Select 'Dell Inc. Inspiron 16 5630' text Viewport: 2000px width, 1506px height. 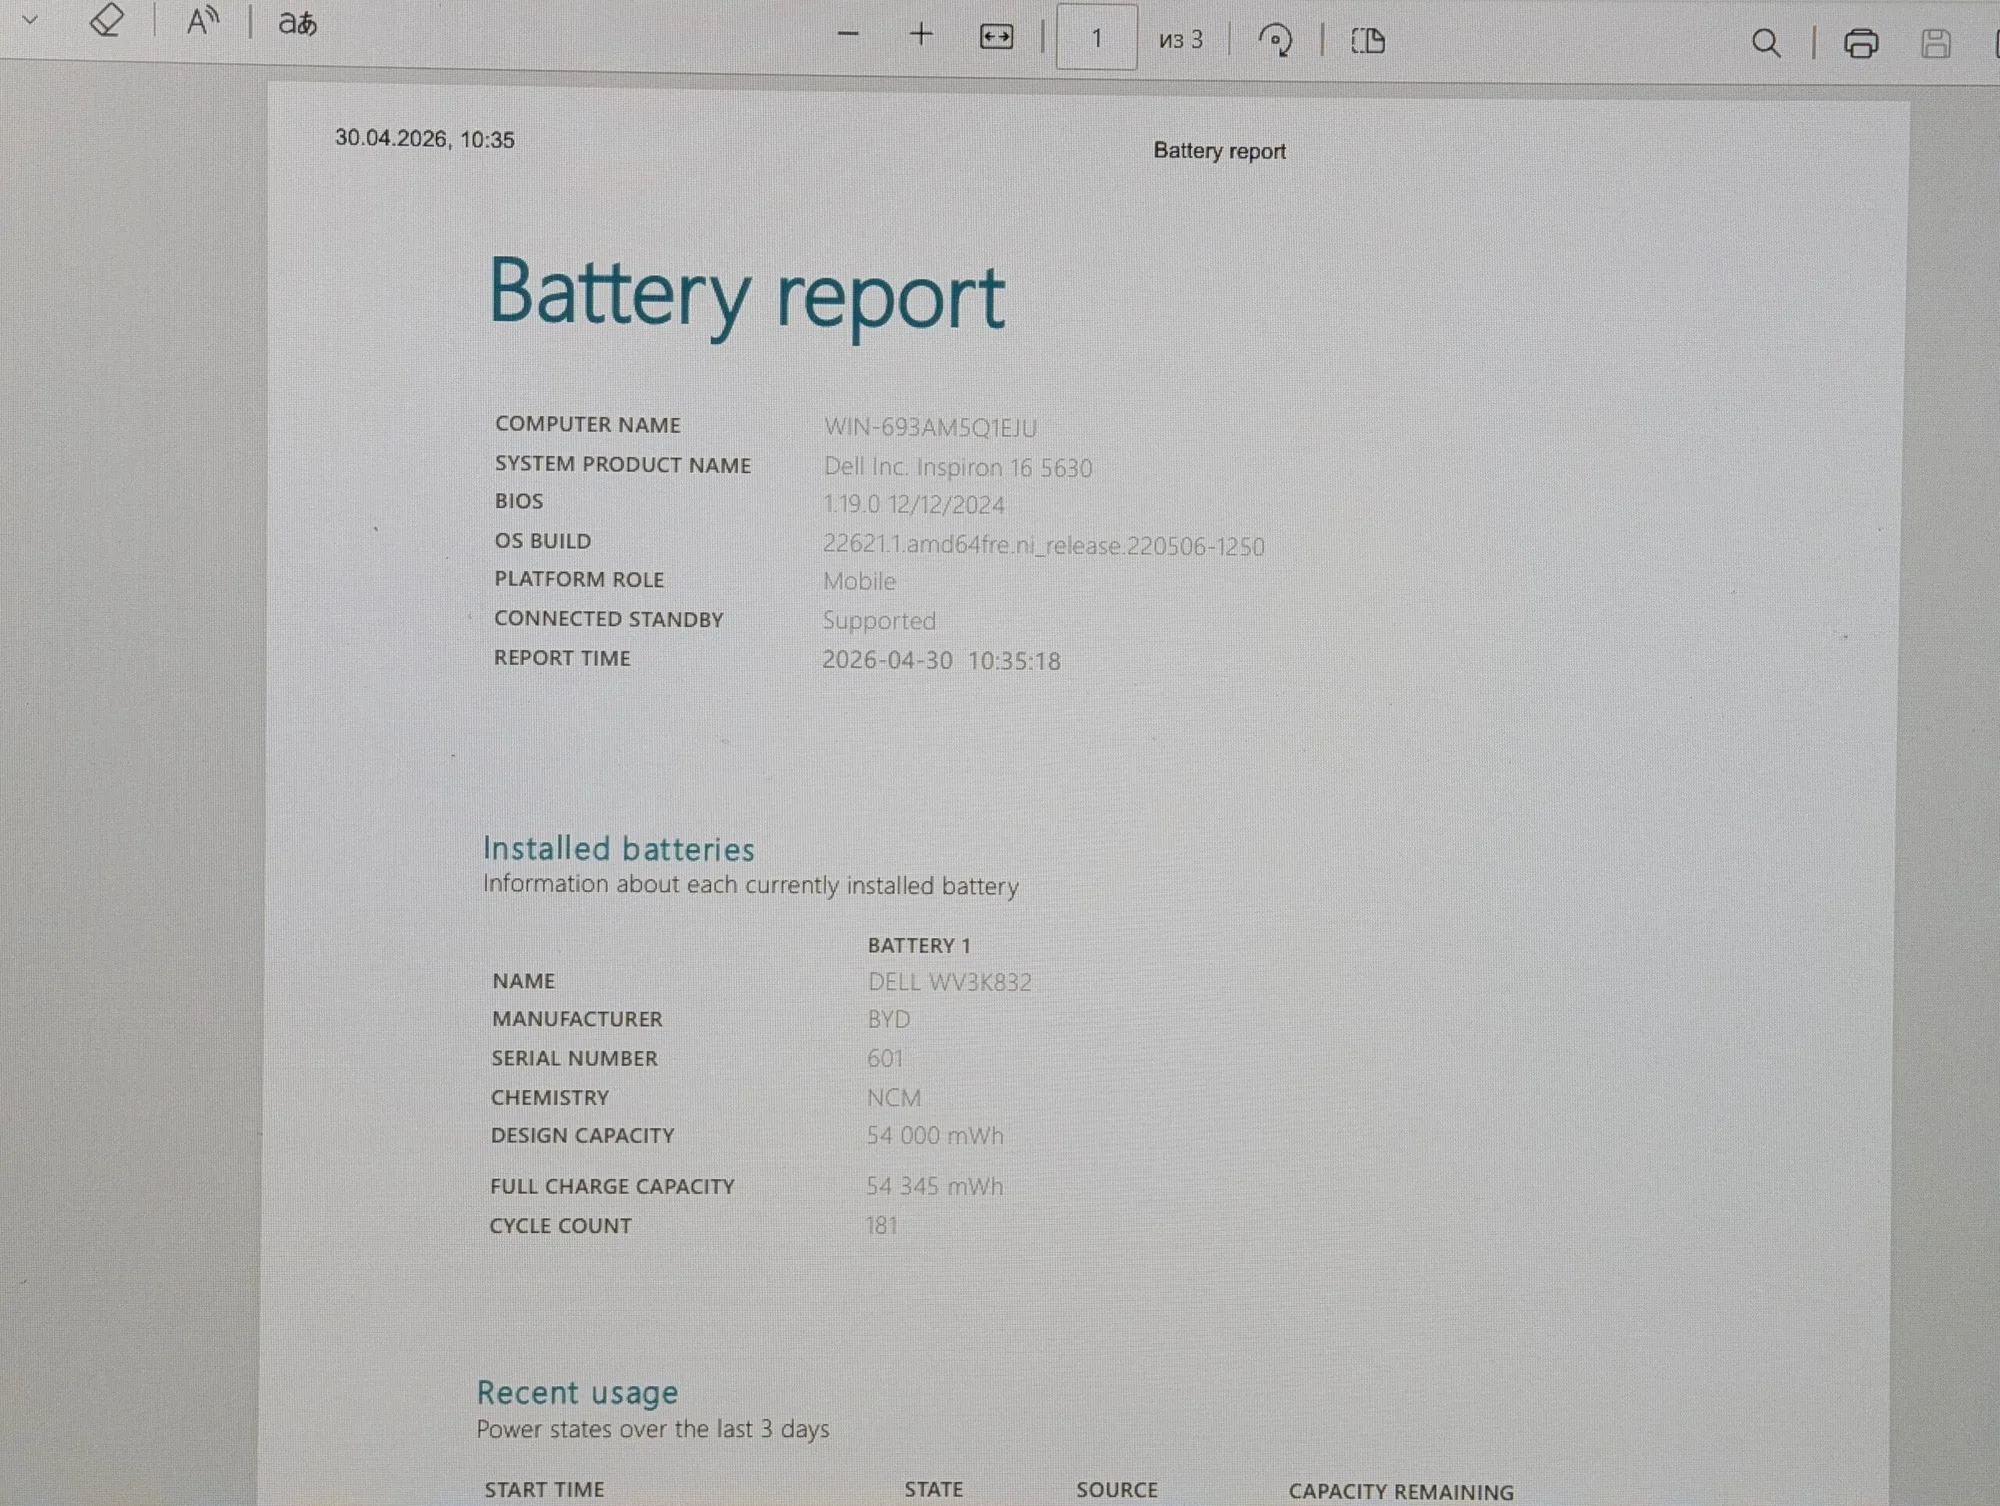(958, 468)
